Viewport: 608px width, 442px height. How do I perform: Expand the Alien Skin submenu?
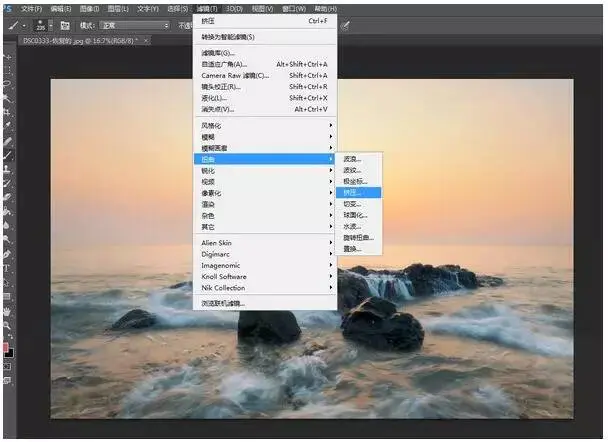(x=265, y=243)
